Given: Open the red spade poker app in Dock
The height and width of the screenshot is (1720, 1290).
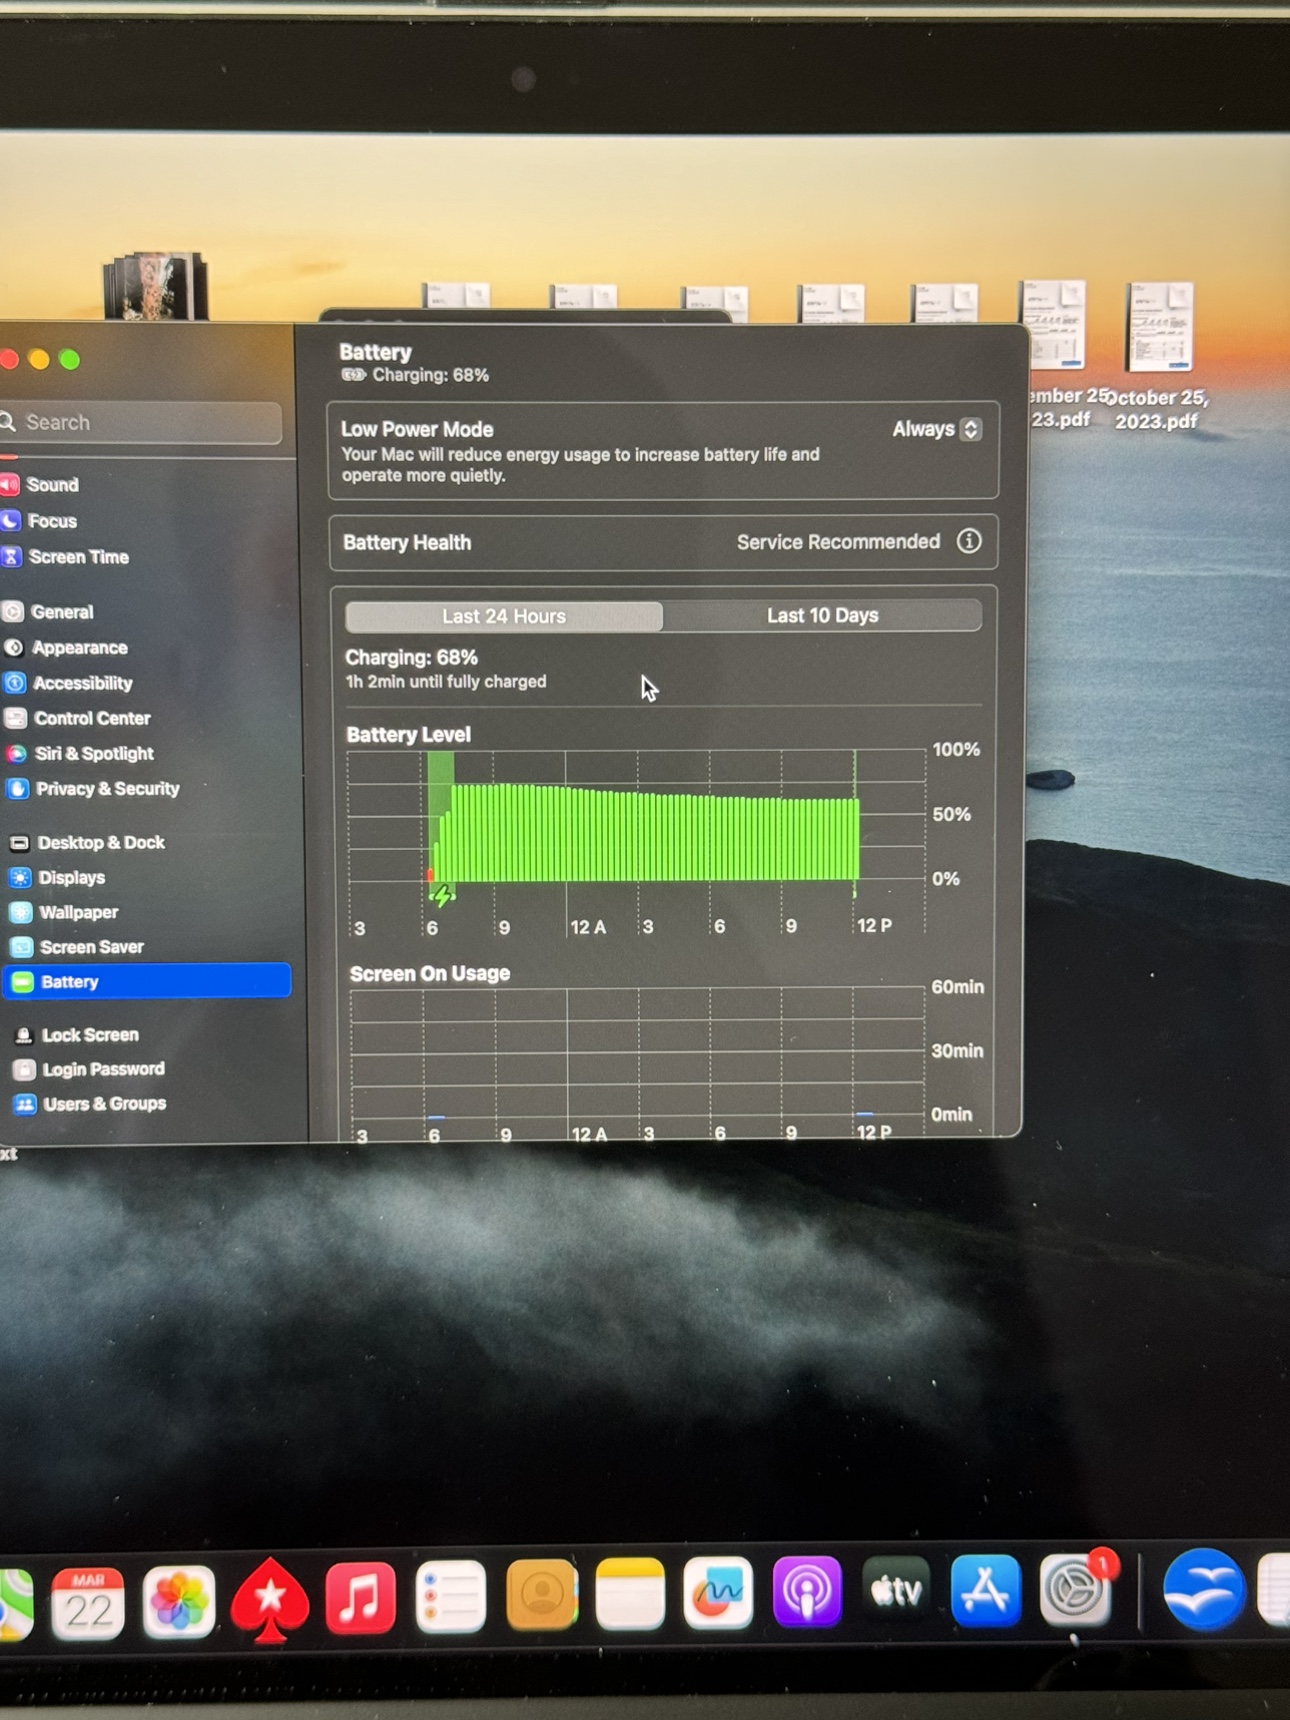Looking at the screenshot, I should 269,1600.
